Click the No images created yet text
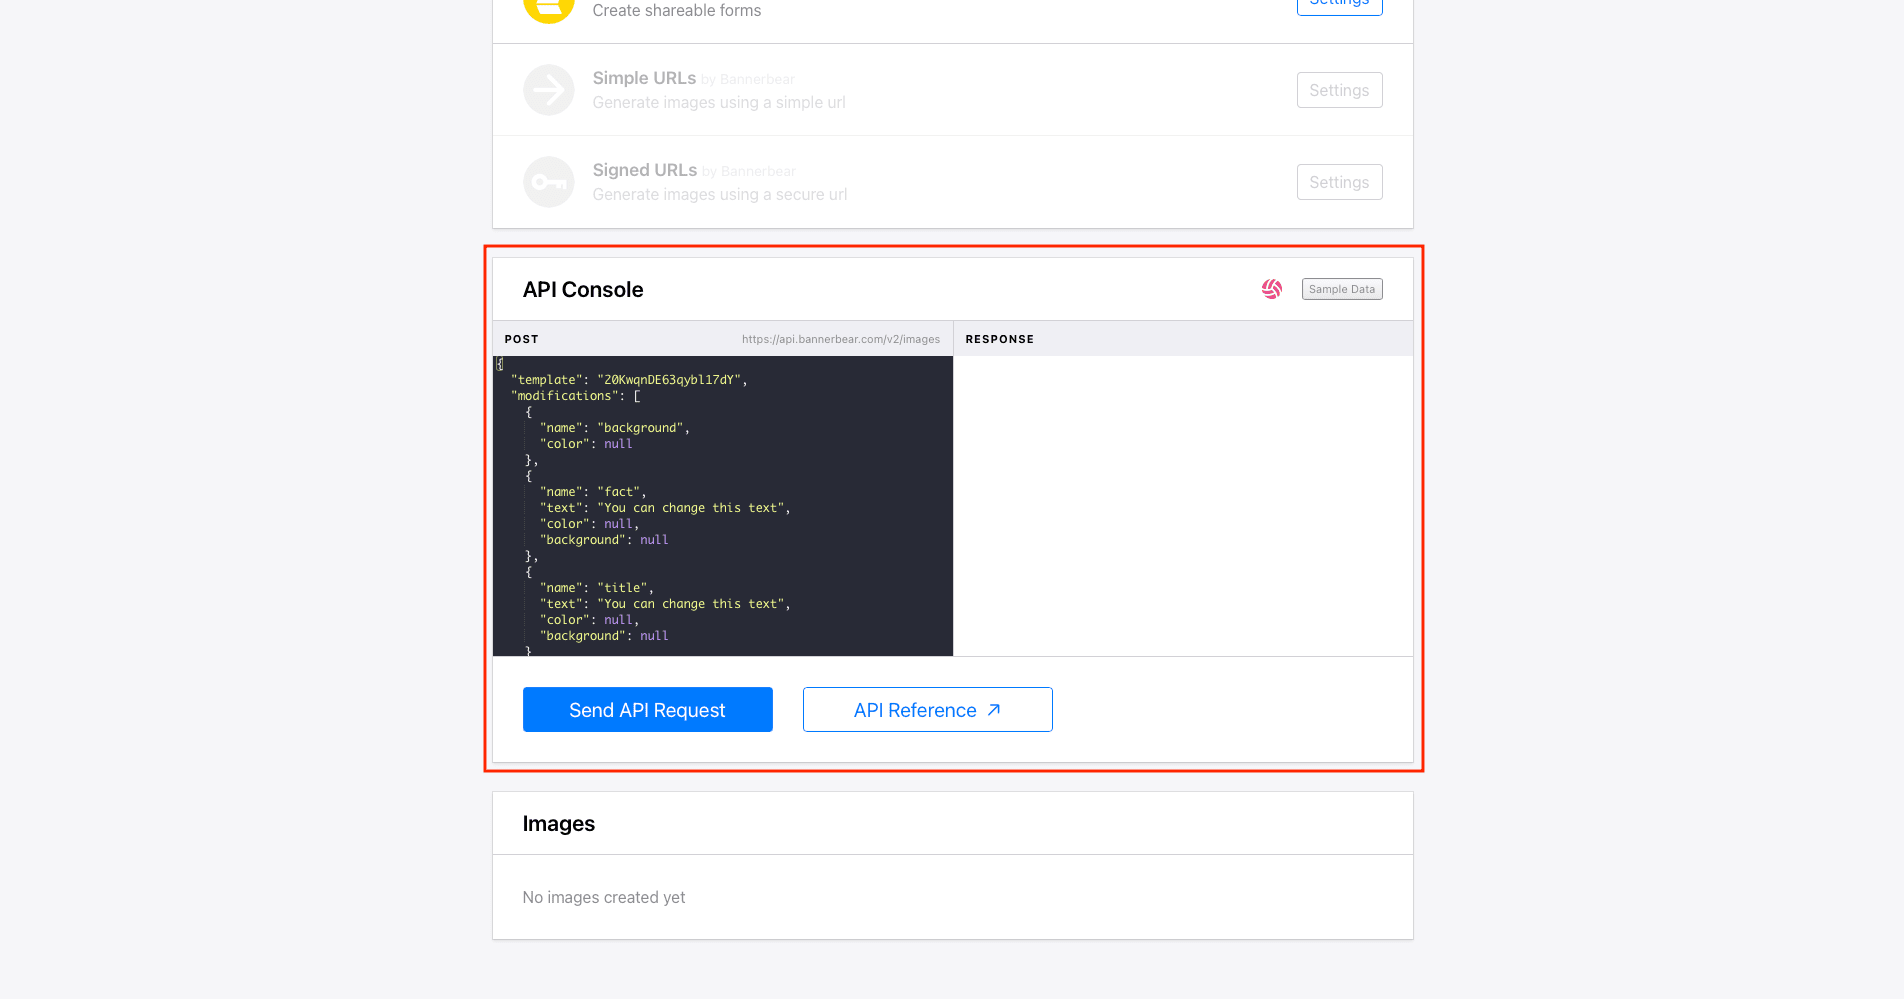The image size is (1904, 999). click(603, 897)
